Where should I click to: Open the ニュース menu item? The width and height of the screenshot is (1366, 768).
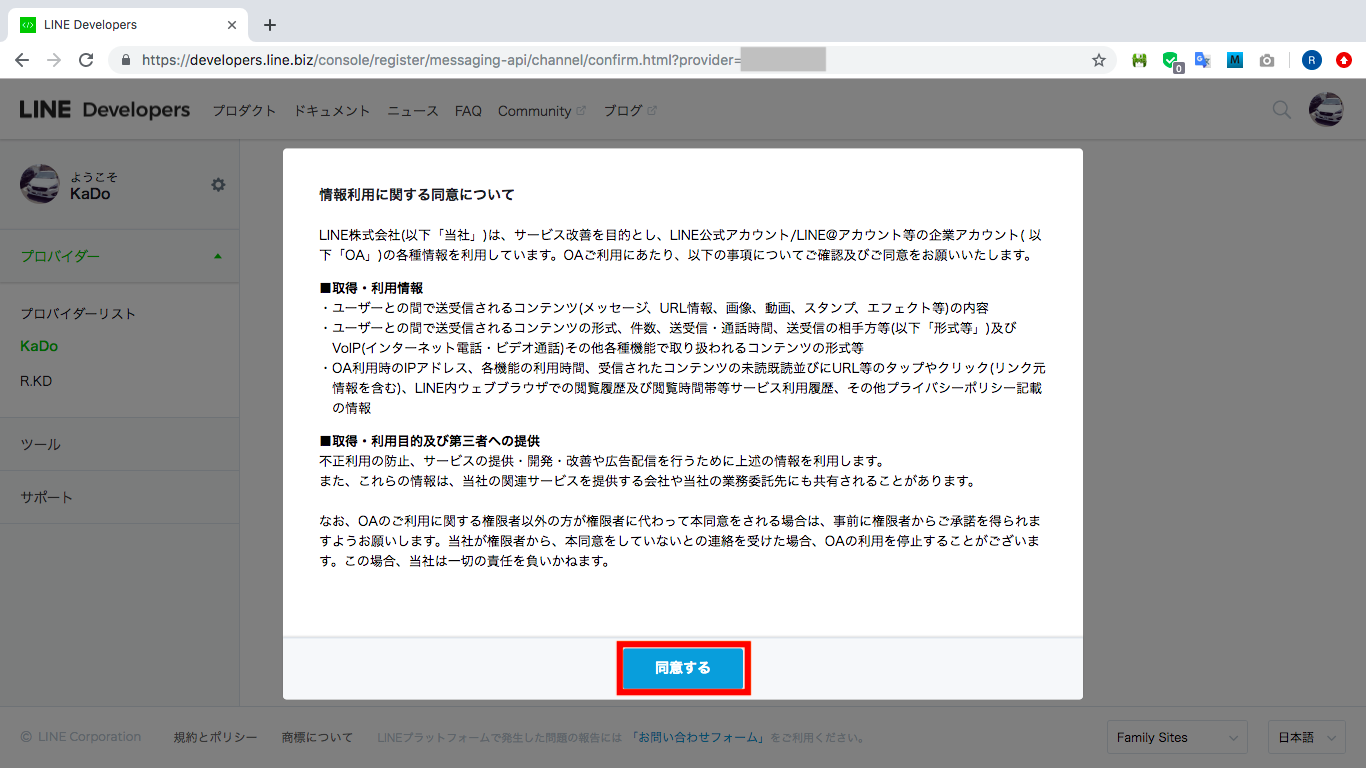[413, 111]
